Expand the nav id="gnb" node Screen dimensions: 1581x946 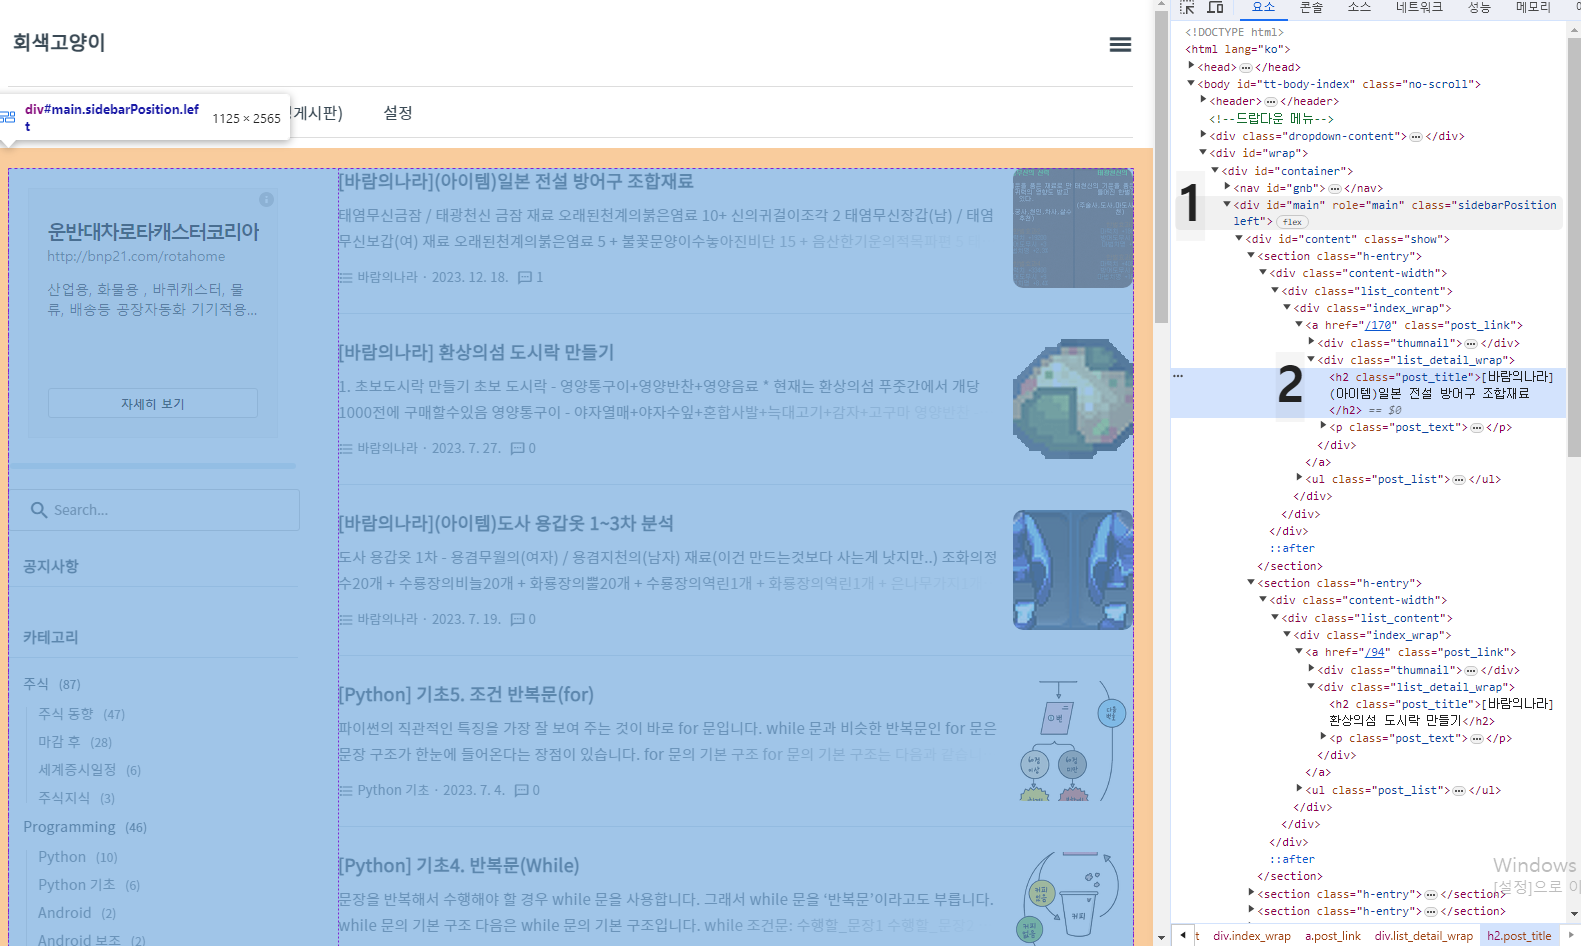click(1227, 187)
